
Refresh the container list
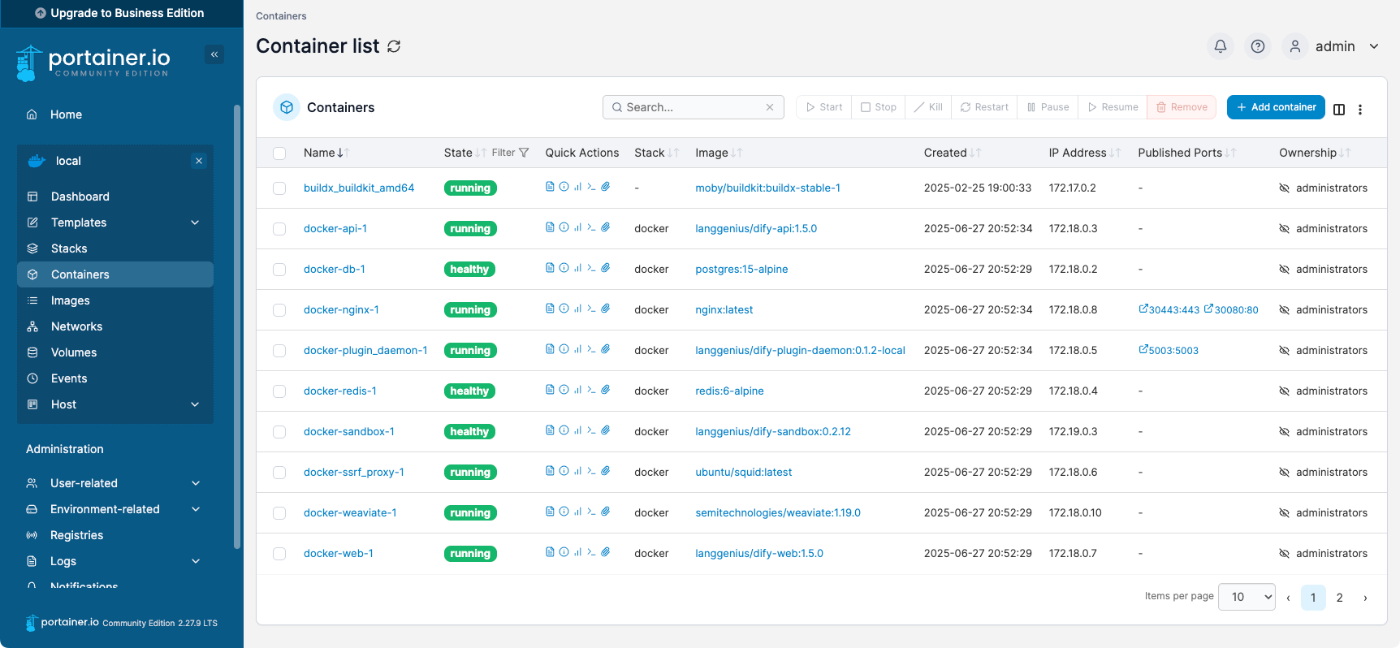[x=394, y=46]
